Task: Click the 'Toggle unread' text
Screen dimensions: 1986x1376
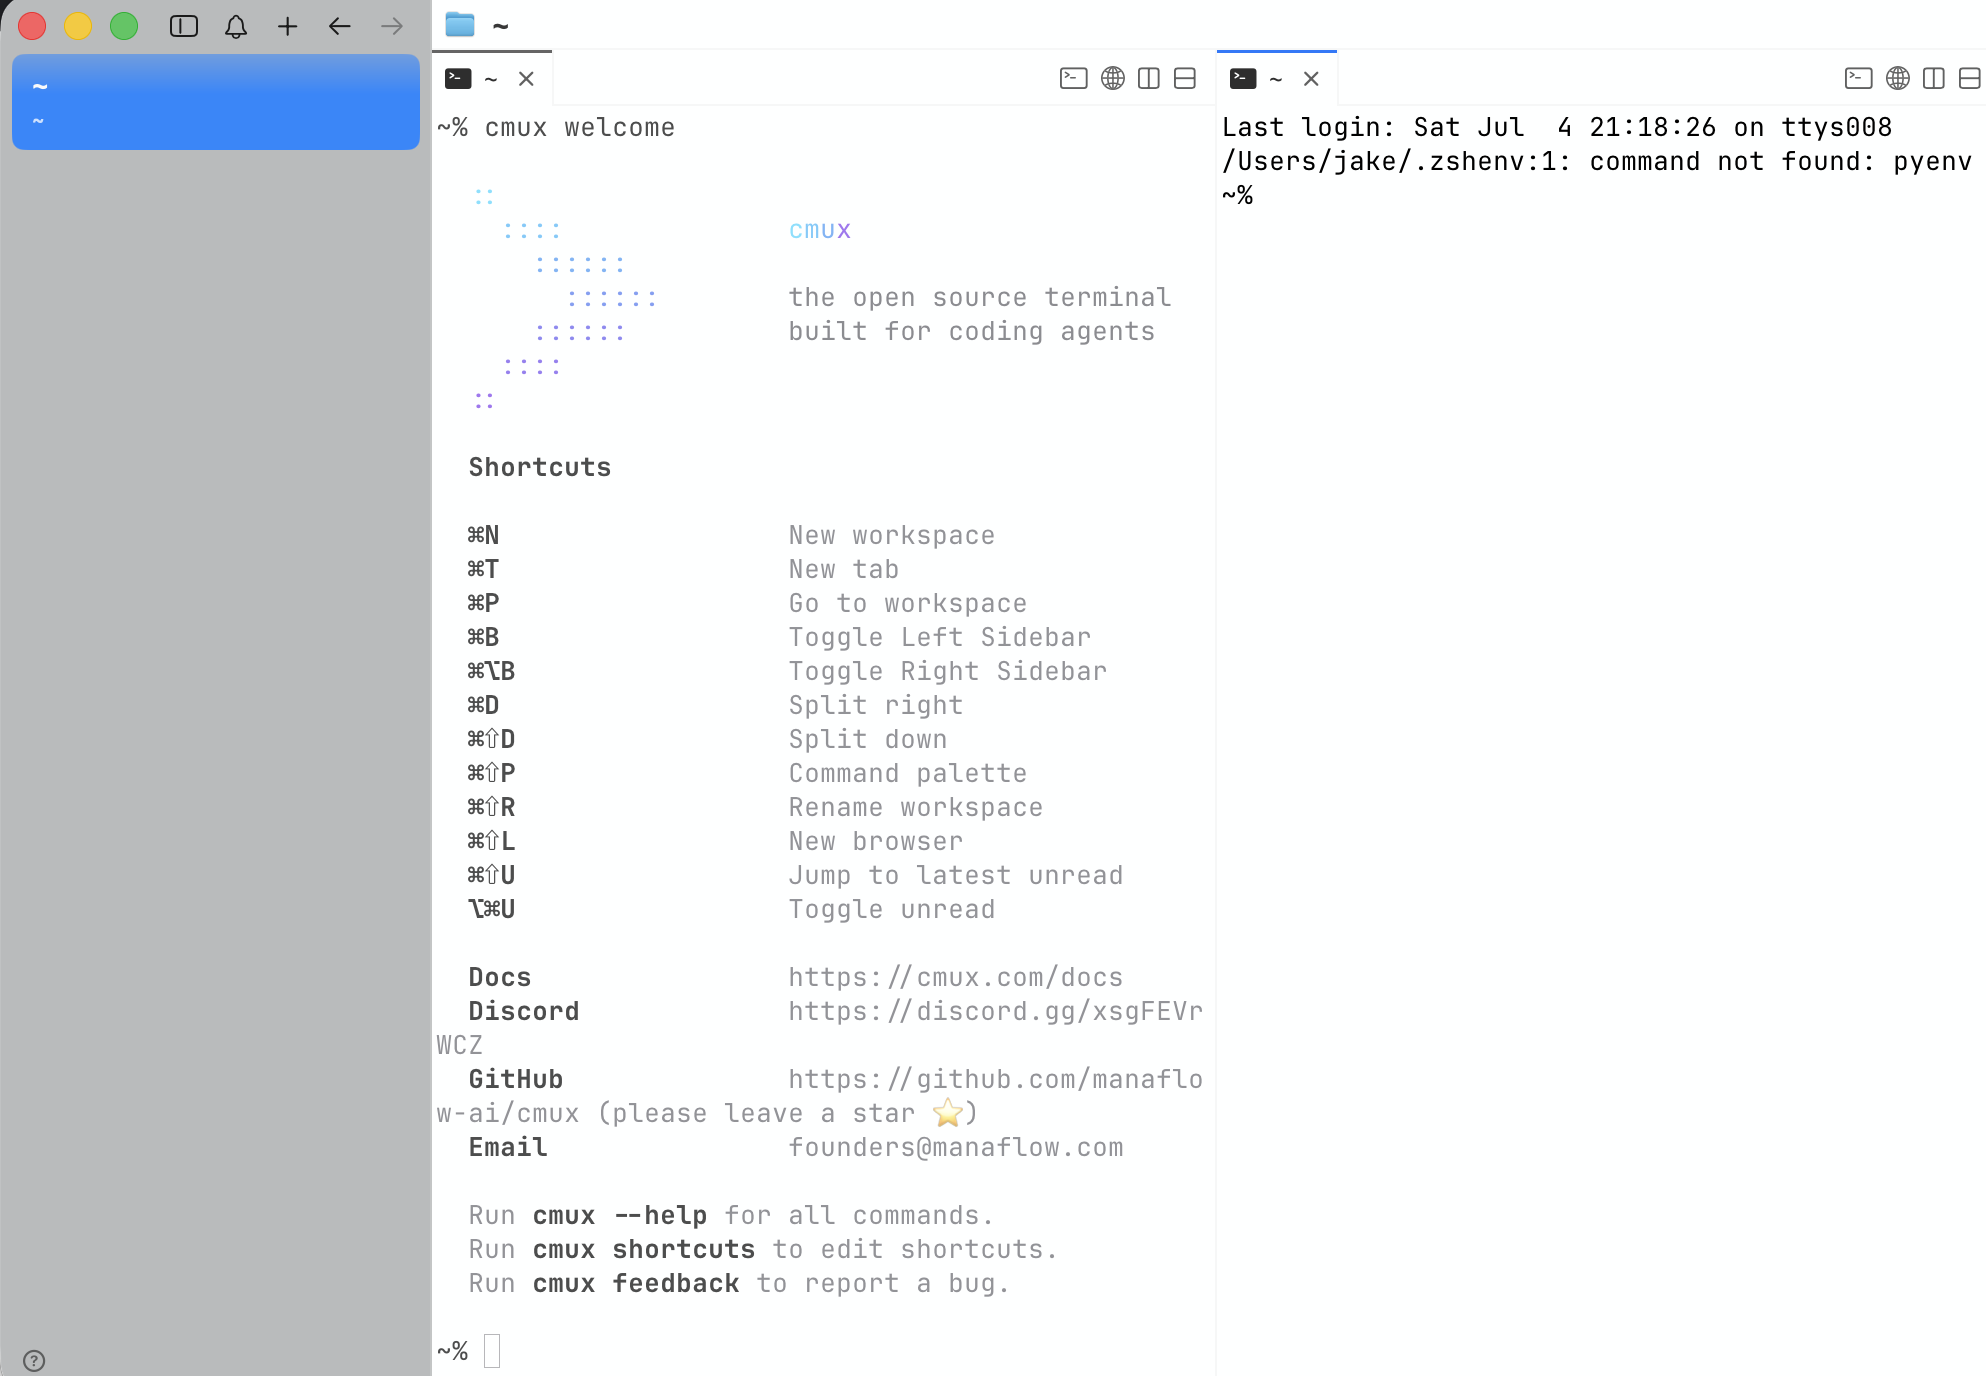Action: (x=892, y=909)
